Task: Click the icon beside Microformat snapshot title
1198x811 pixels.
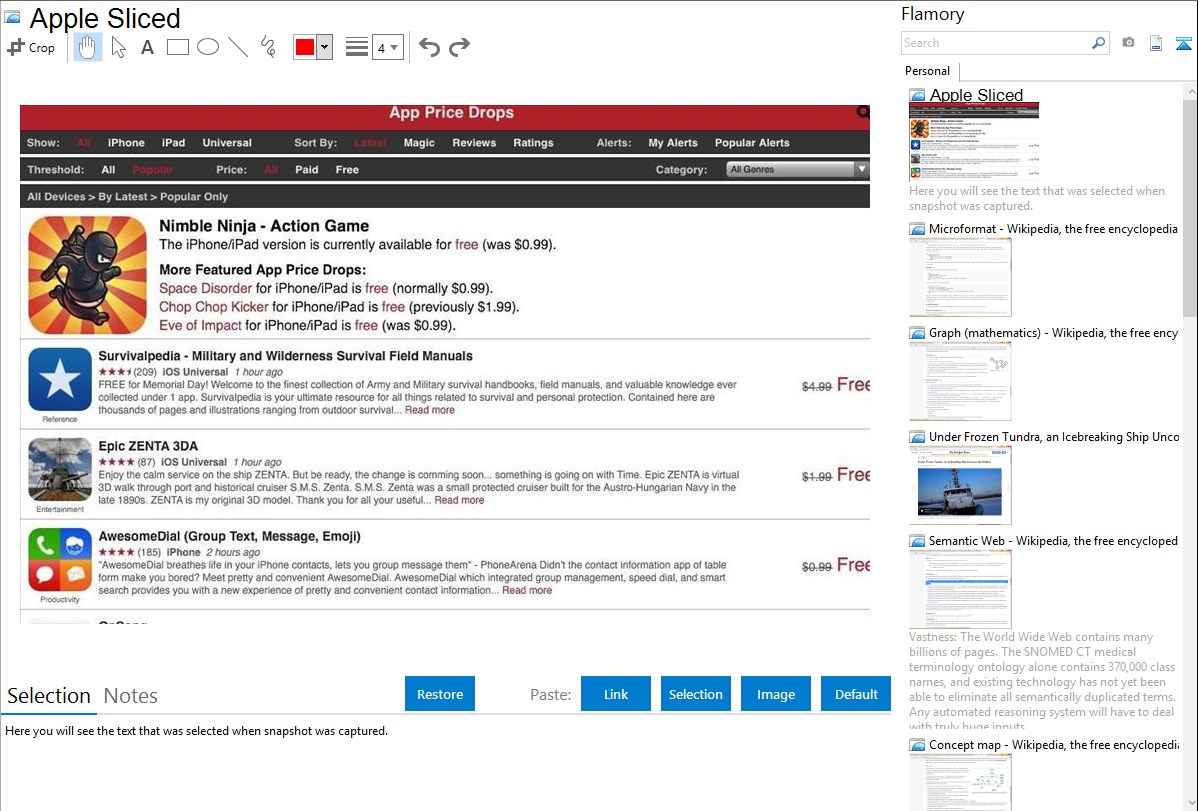Action: click(917, 229)
